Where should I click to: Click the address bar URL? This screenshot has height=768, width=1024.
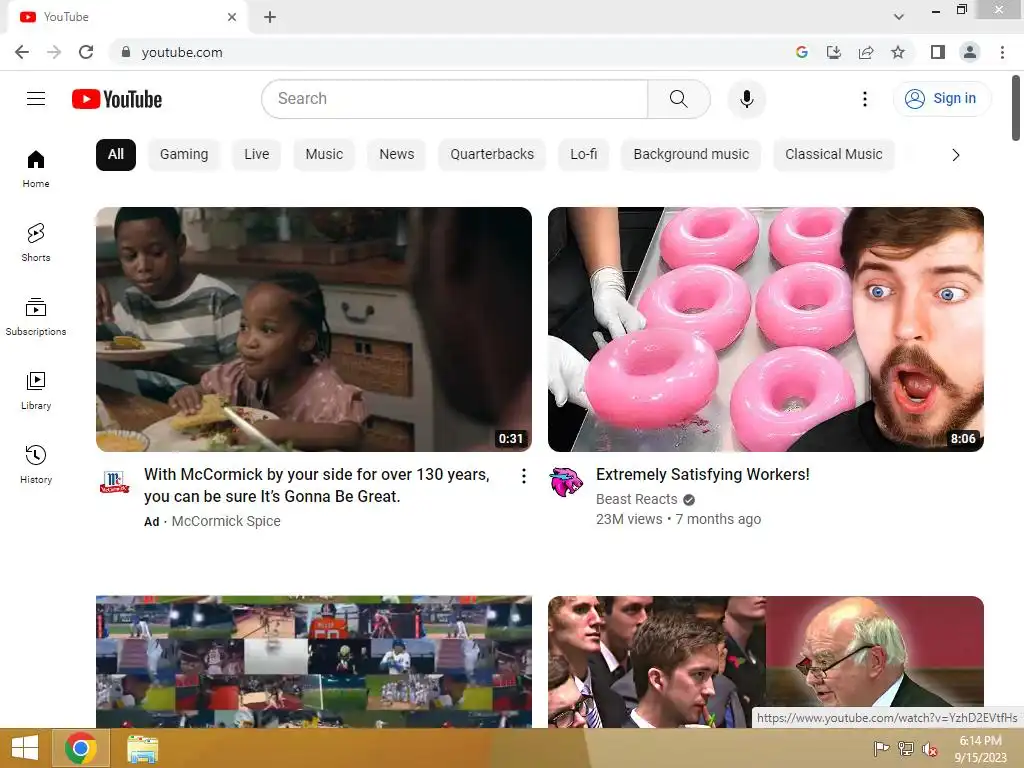point(182,52)
